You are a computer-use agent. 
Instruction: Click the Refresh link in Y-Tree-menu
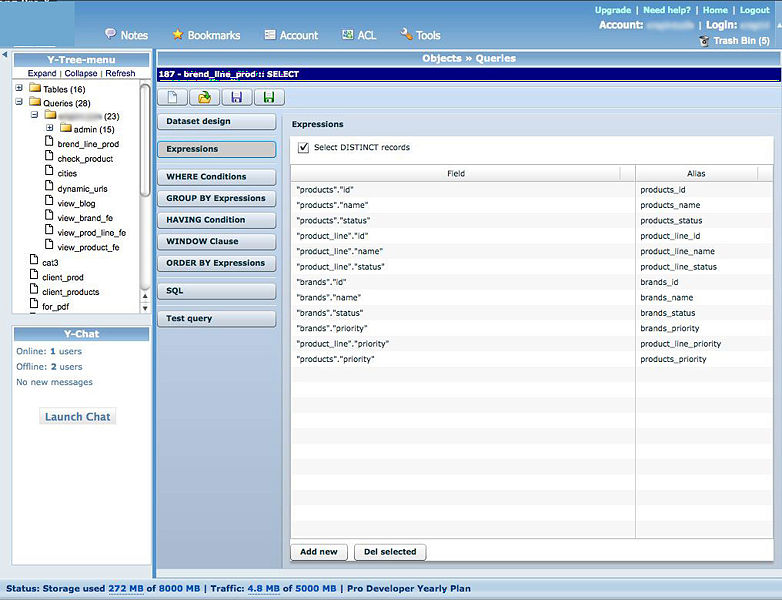120,74
